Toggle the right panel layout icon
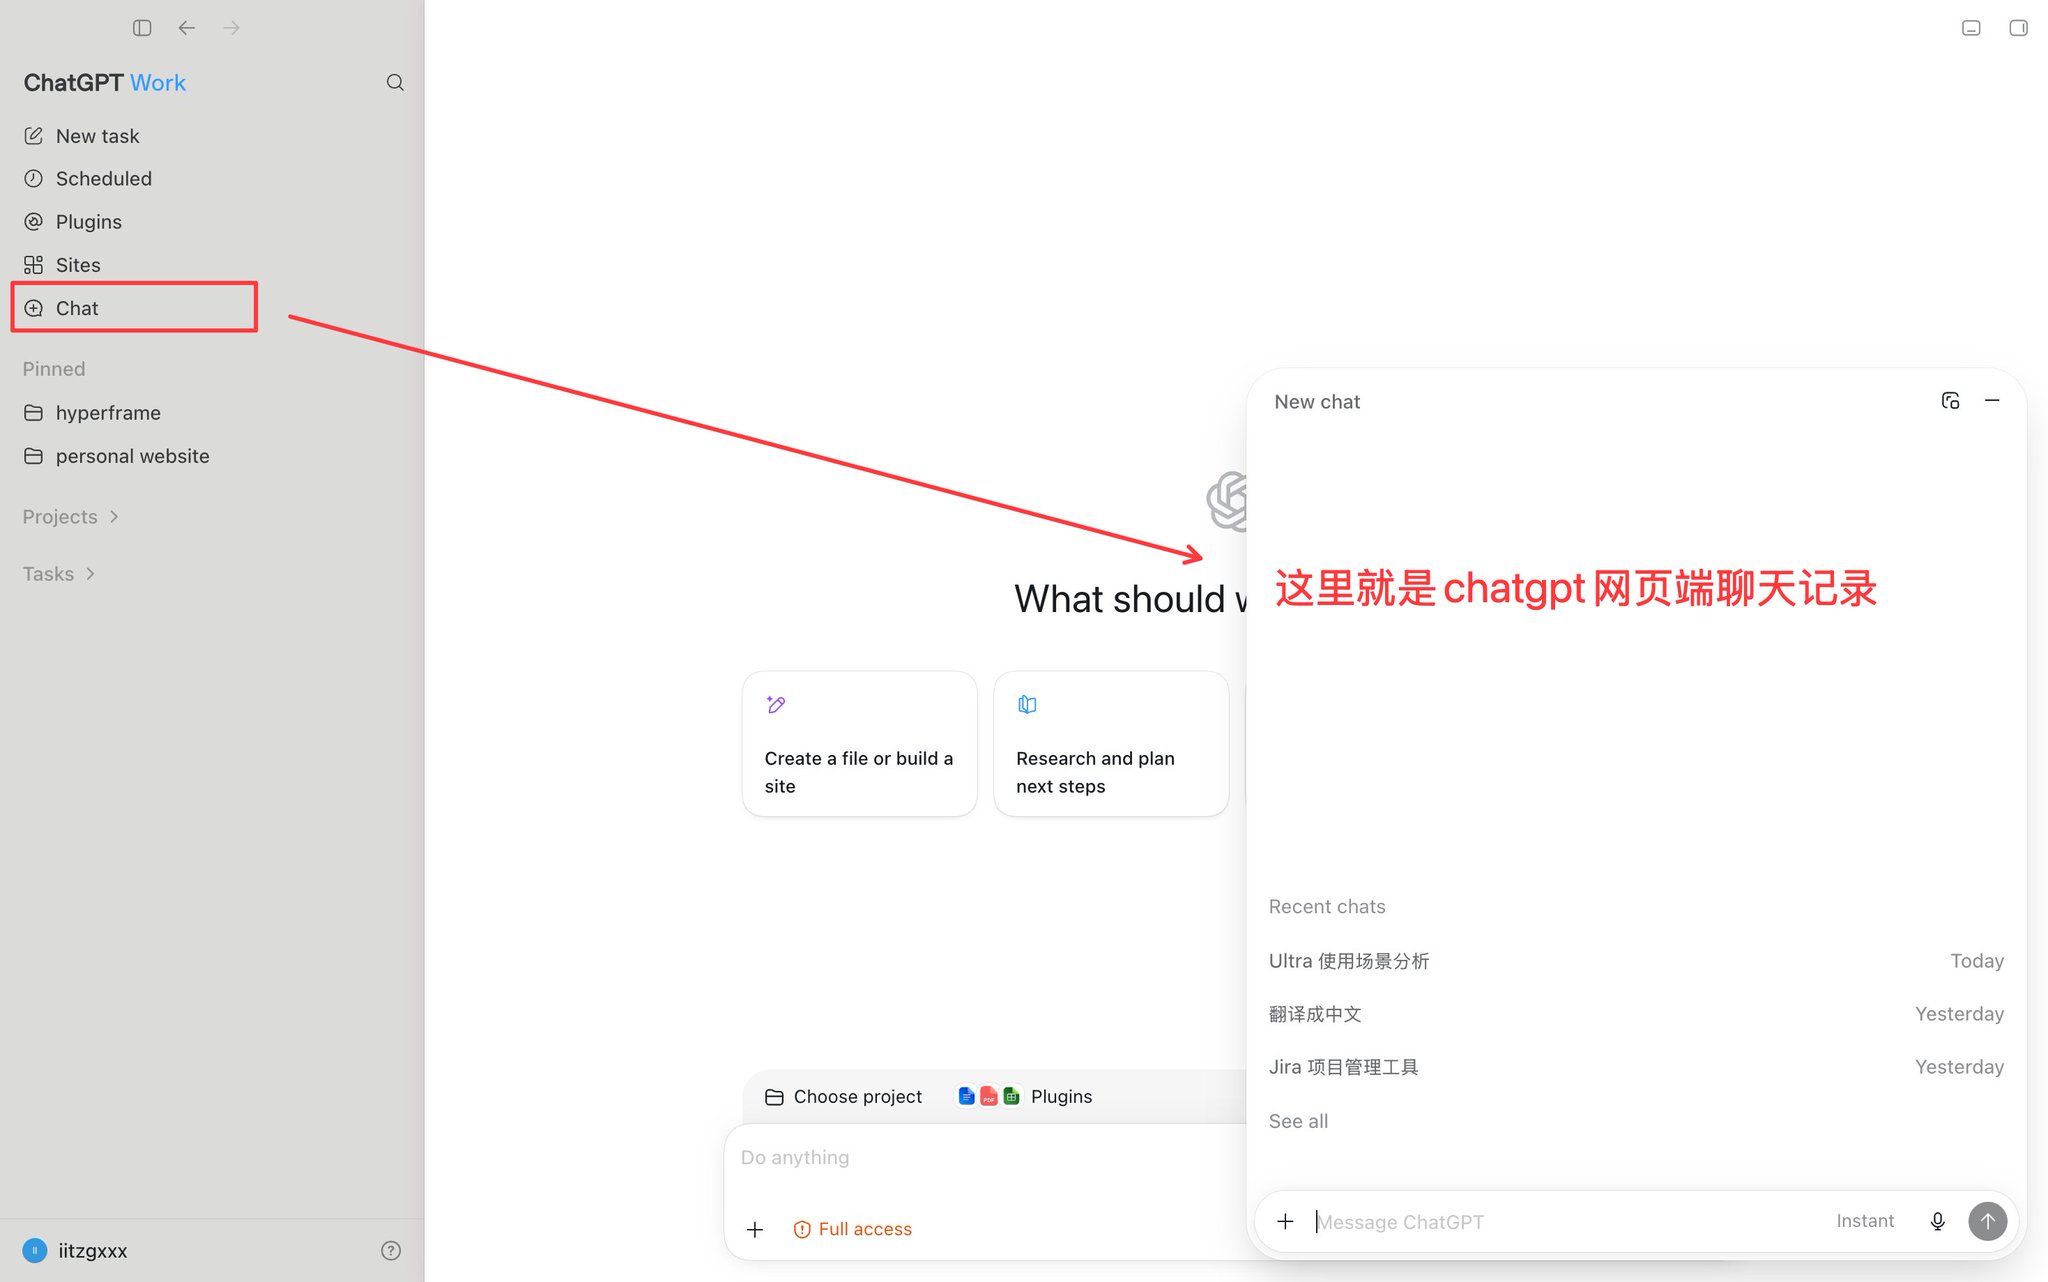Image resolution: width=2048 pixels, height=1282 pixels. 2018,28
